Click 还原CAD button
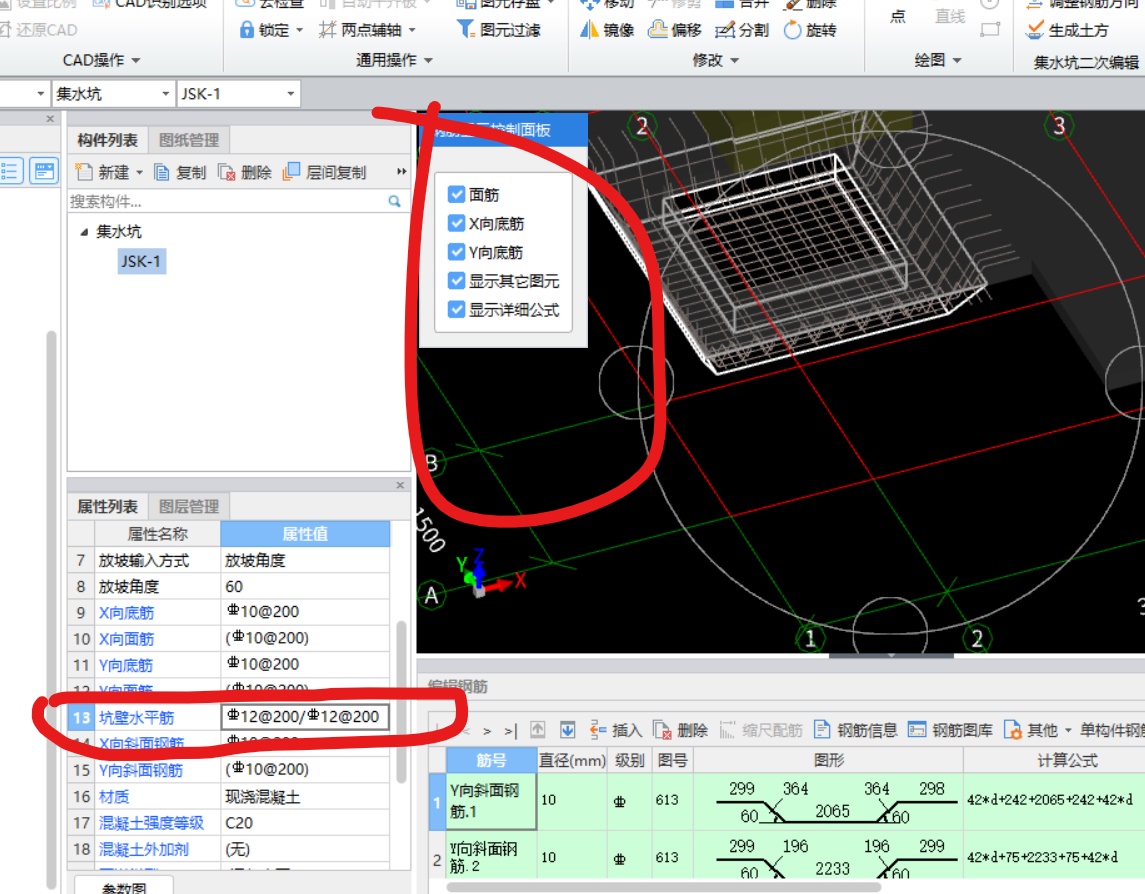The image size is (1145, 894). point(39,30)
